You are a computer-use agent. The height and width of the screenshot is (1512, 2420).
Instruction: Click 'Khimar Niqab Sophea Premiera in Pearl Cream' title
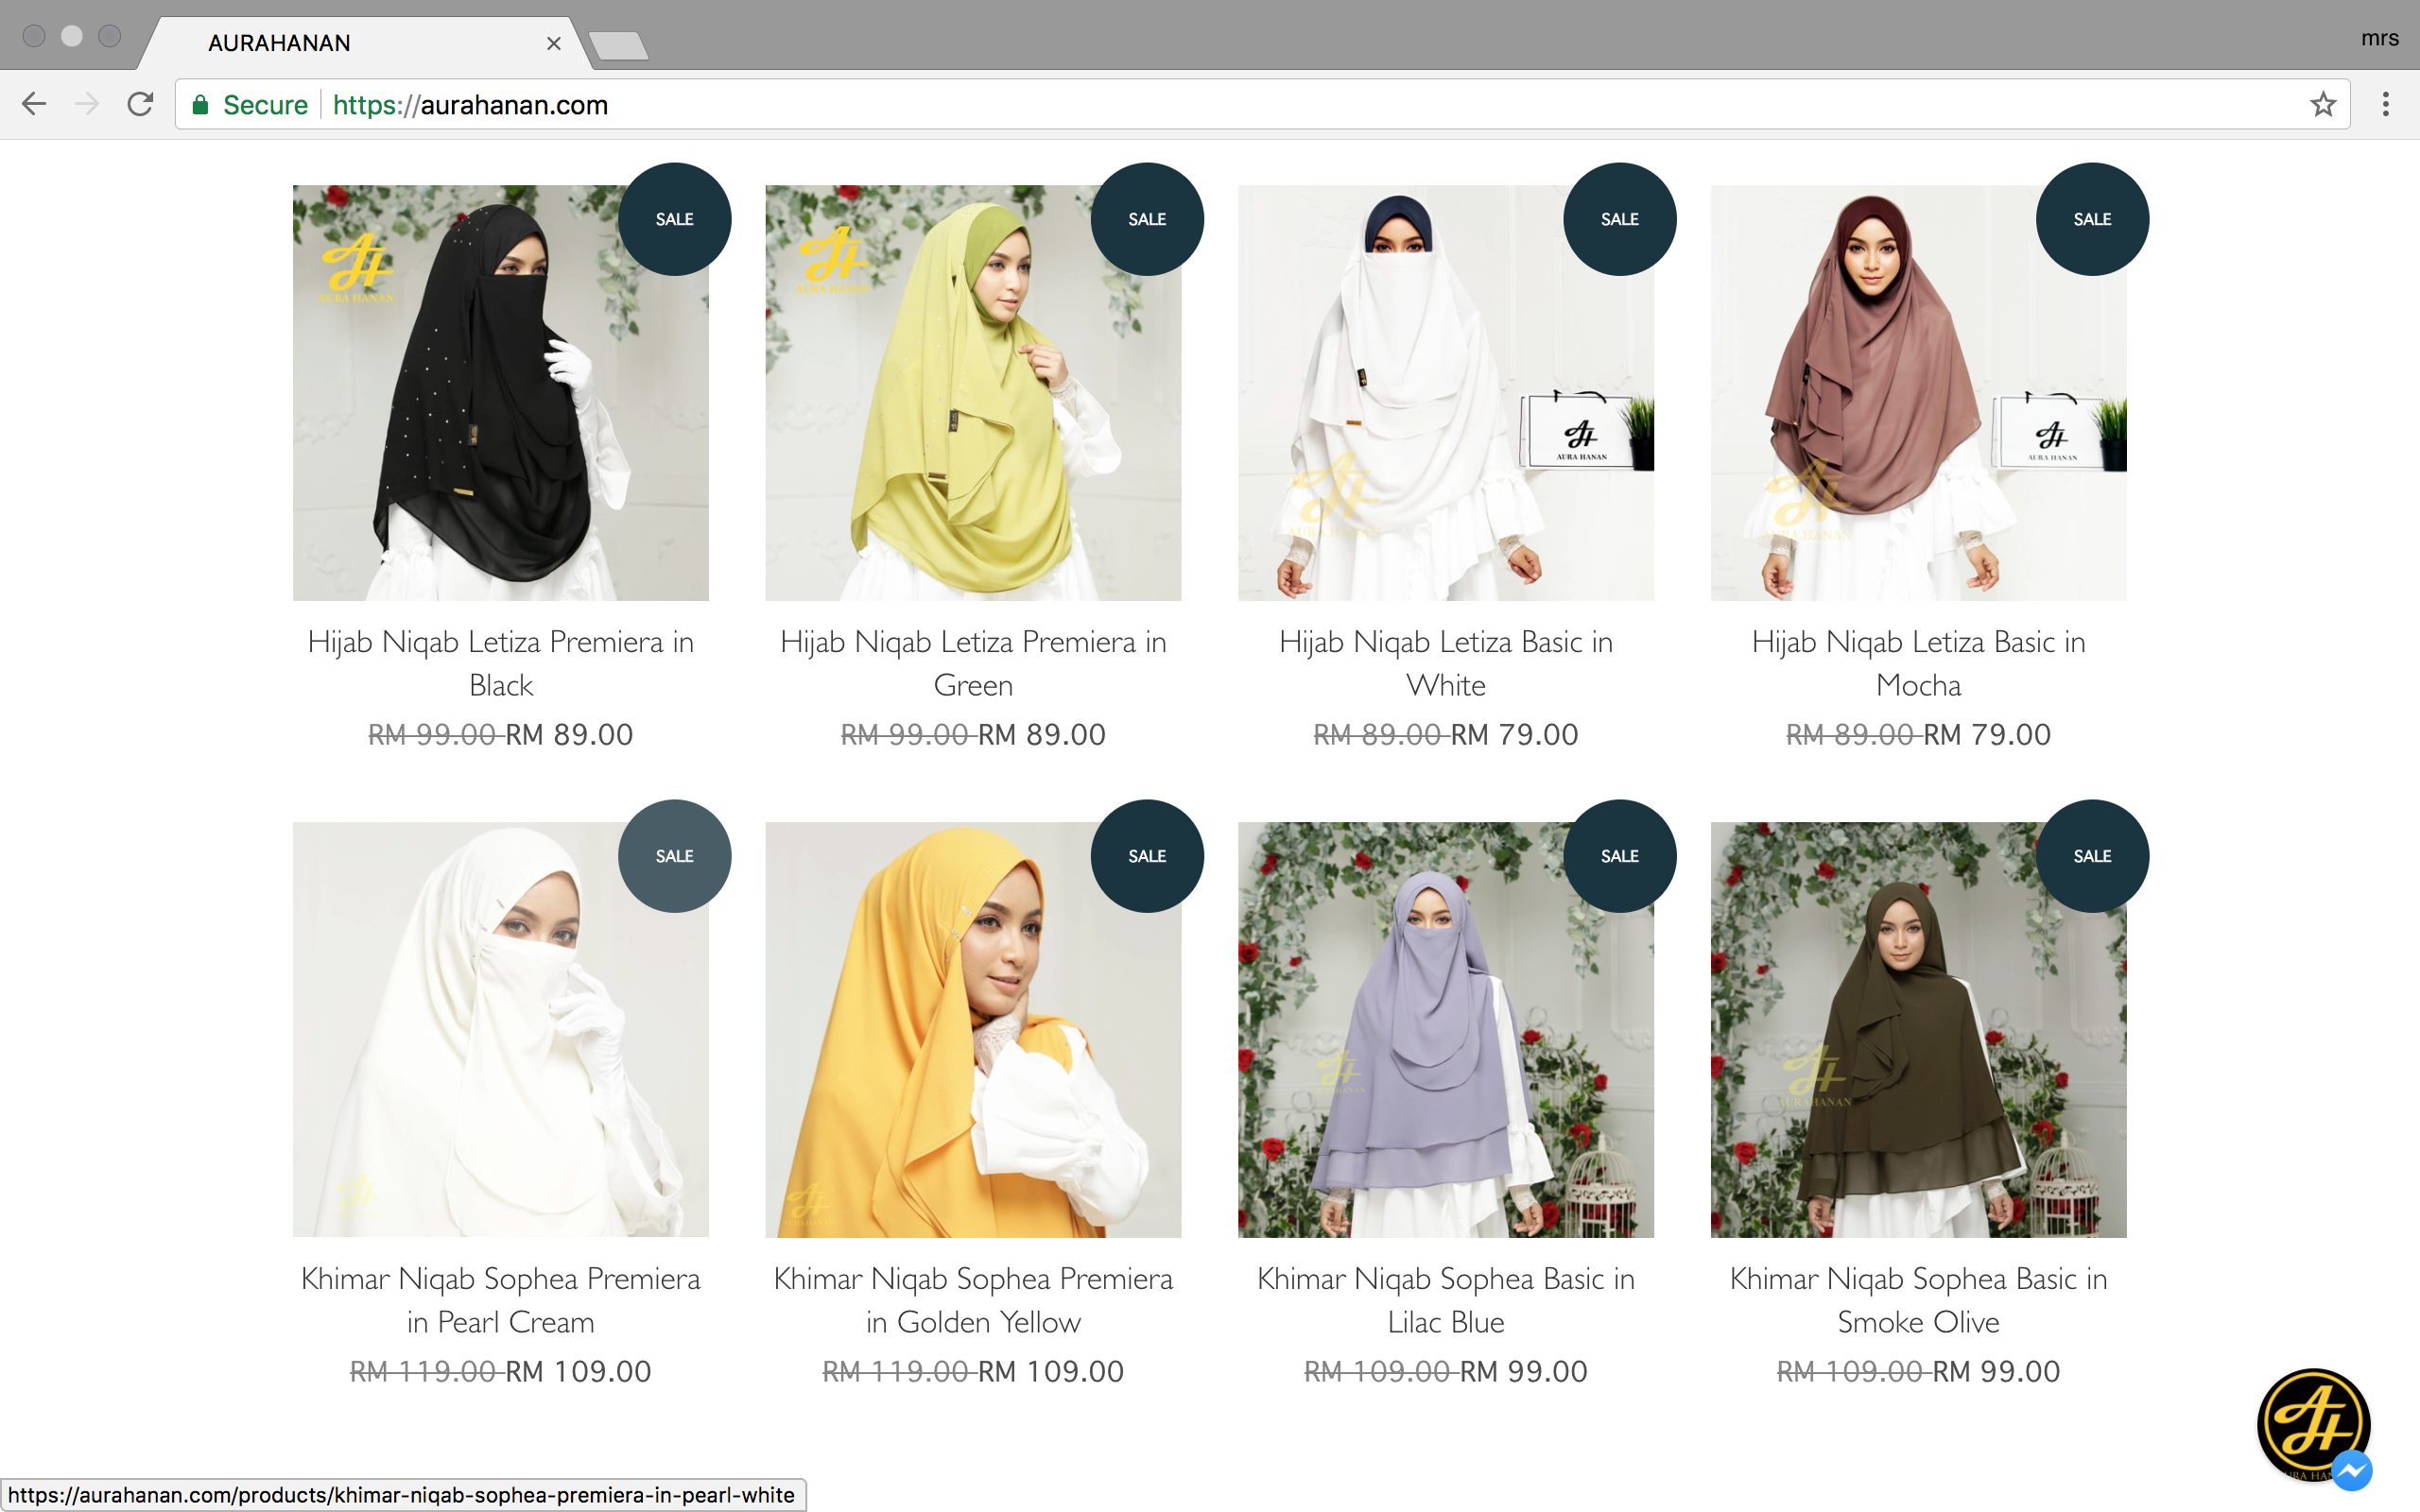click(501, 1300)
